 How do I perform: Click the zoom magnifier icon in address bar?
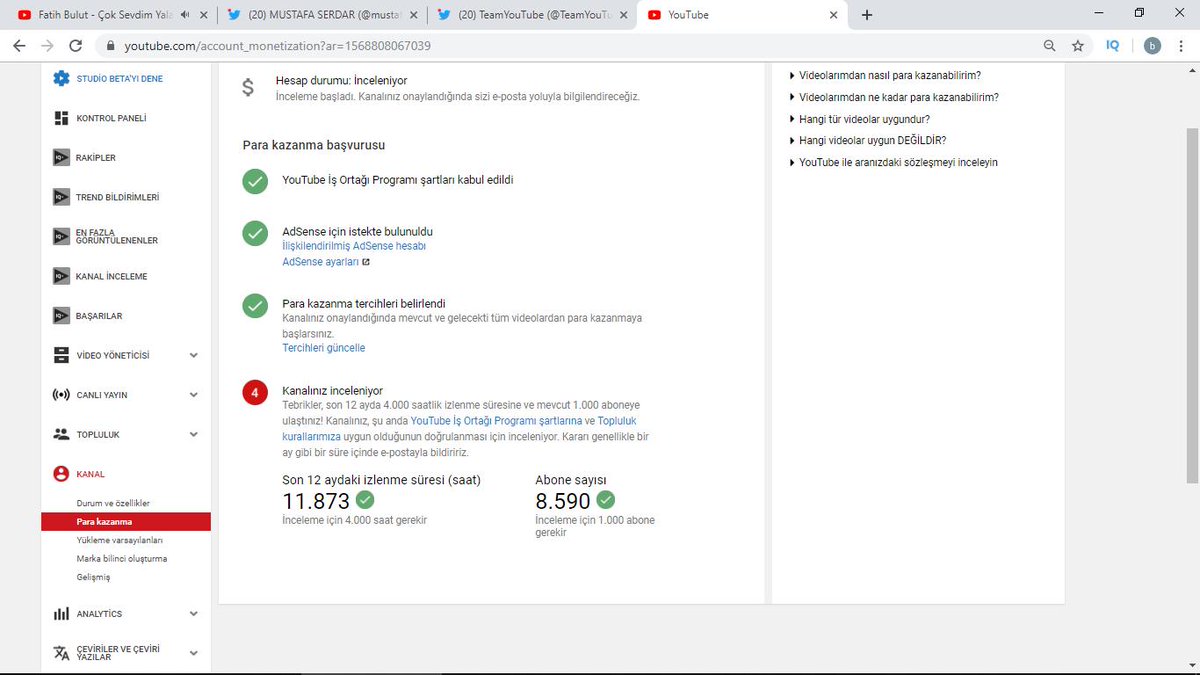[1049, 46]
